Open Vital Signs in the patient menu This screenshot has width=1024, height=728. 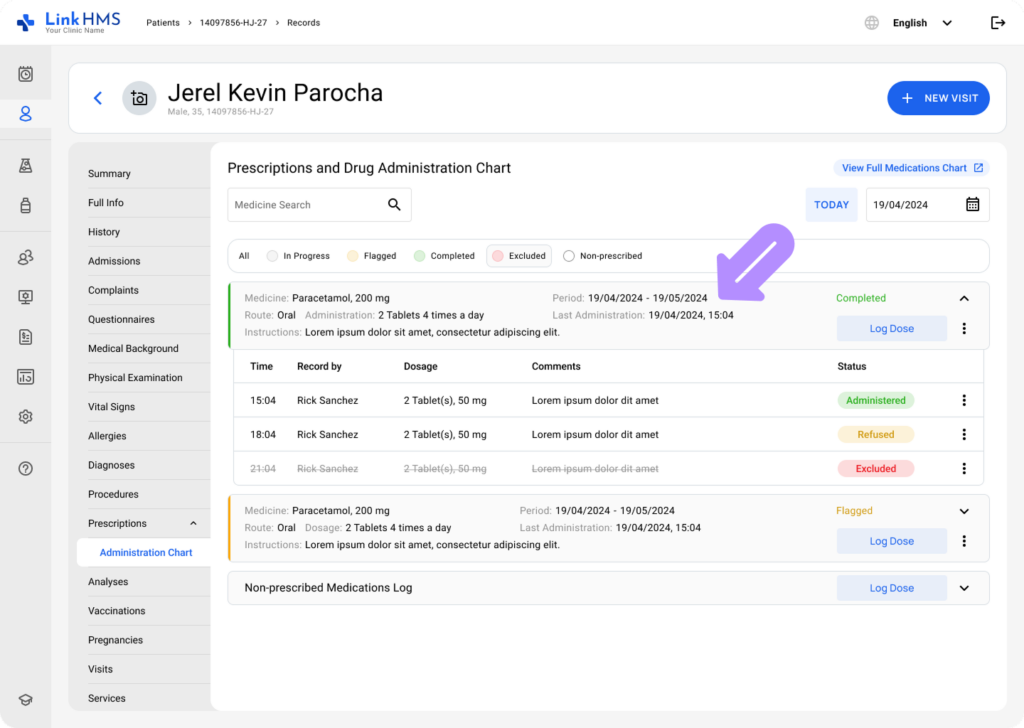[x=112, y=407]
